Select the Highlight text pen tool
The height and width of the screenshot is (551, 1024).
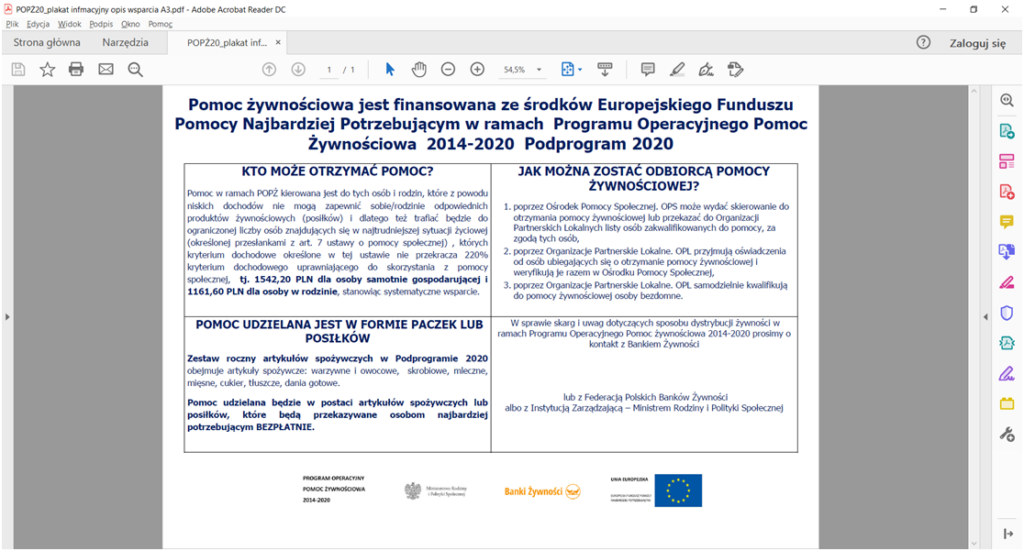(x=677, y=69)
